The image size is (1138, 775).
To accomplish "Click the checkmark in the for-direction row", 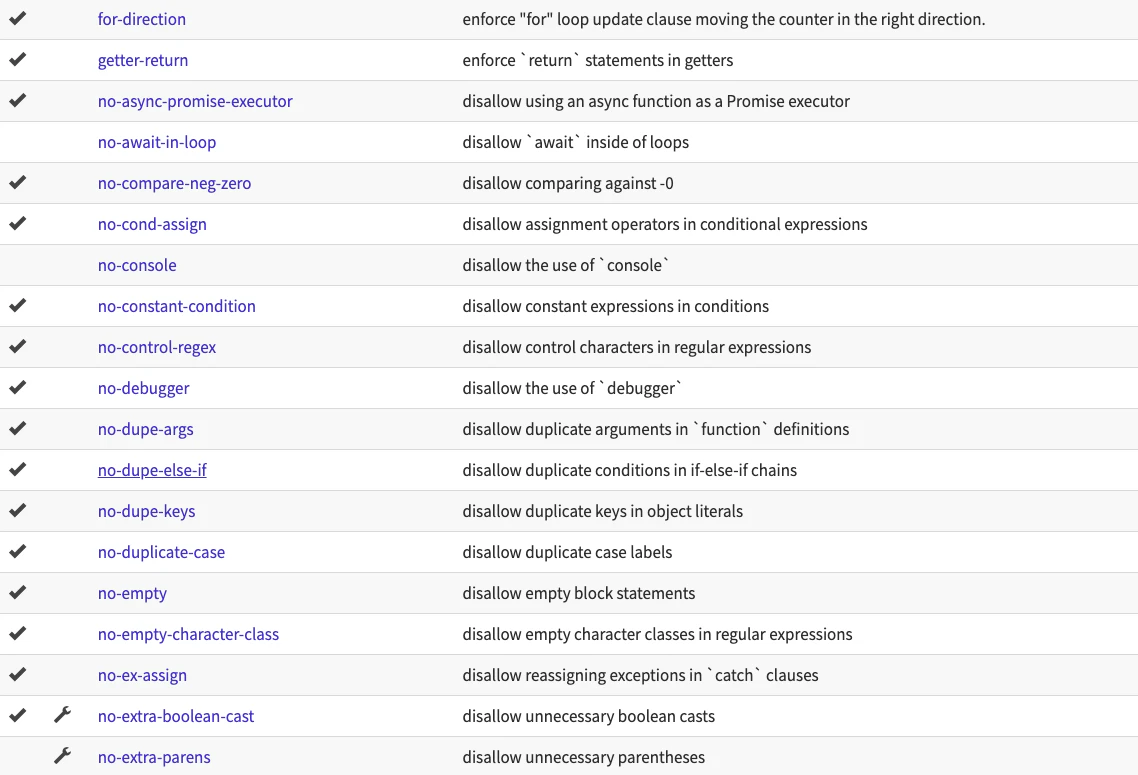I will click(x=17, y=18).
